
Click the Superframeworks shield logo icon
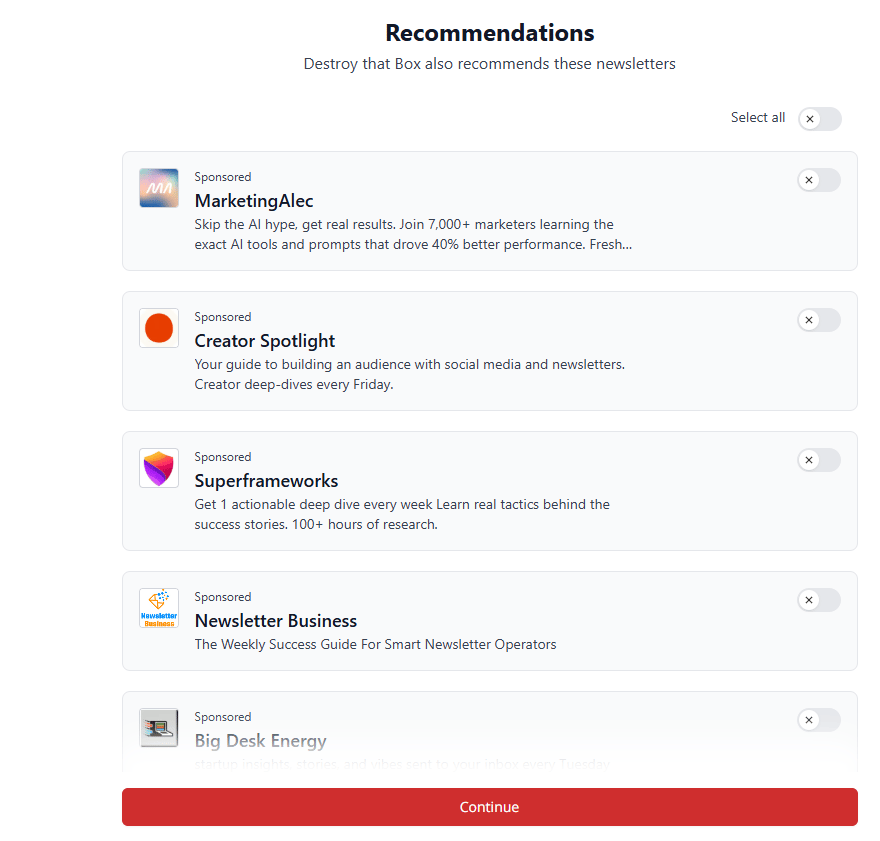(159, 468)
